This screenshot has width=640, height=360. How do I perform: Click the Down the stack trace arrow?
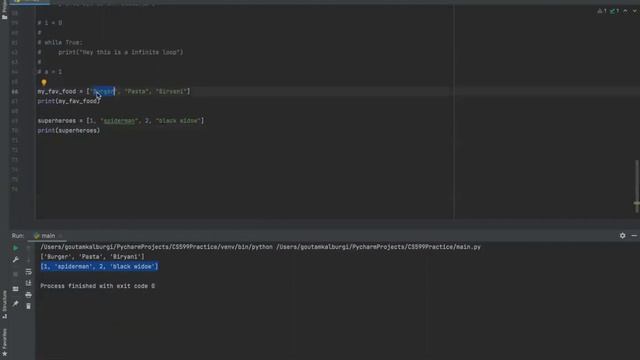(x=29, y=260)
